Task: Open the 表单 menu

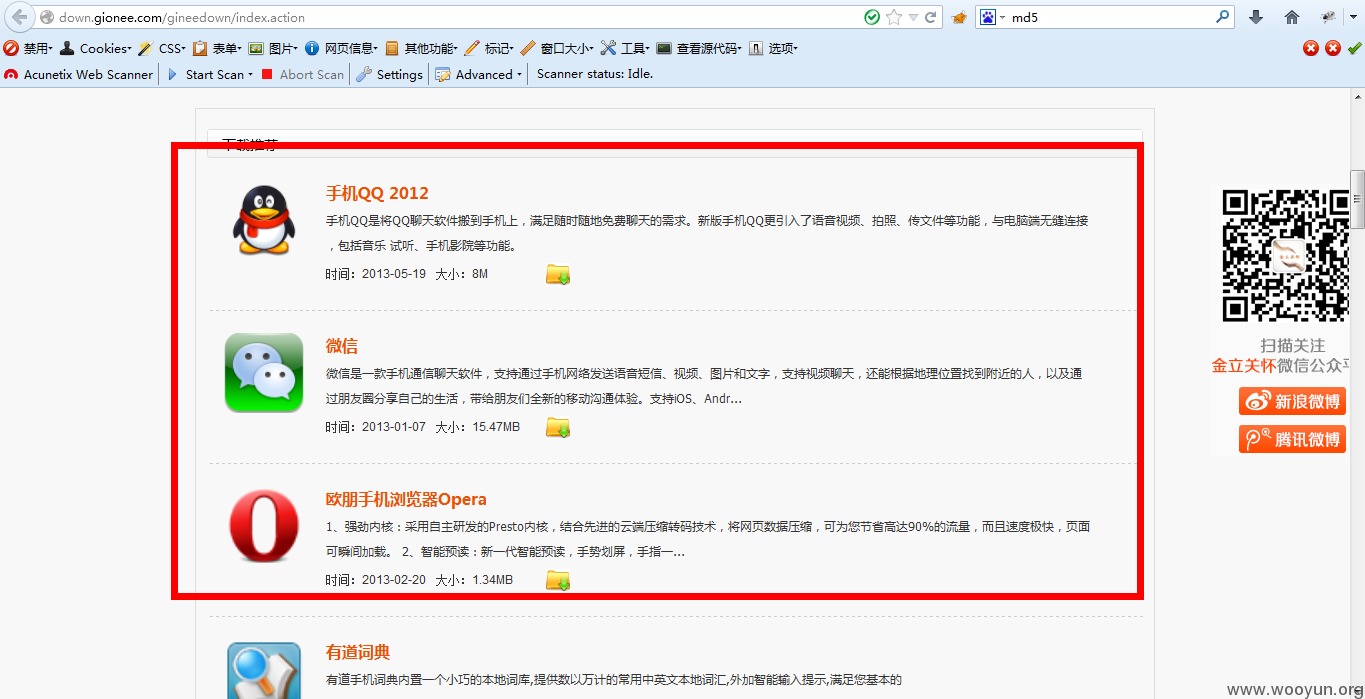Action: 218,48
